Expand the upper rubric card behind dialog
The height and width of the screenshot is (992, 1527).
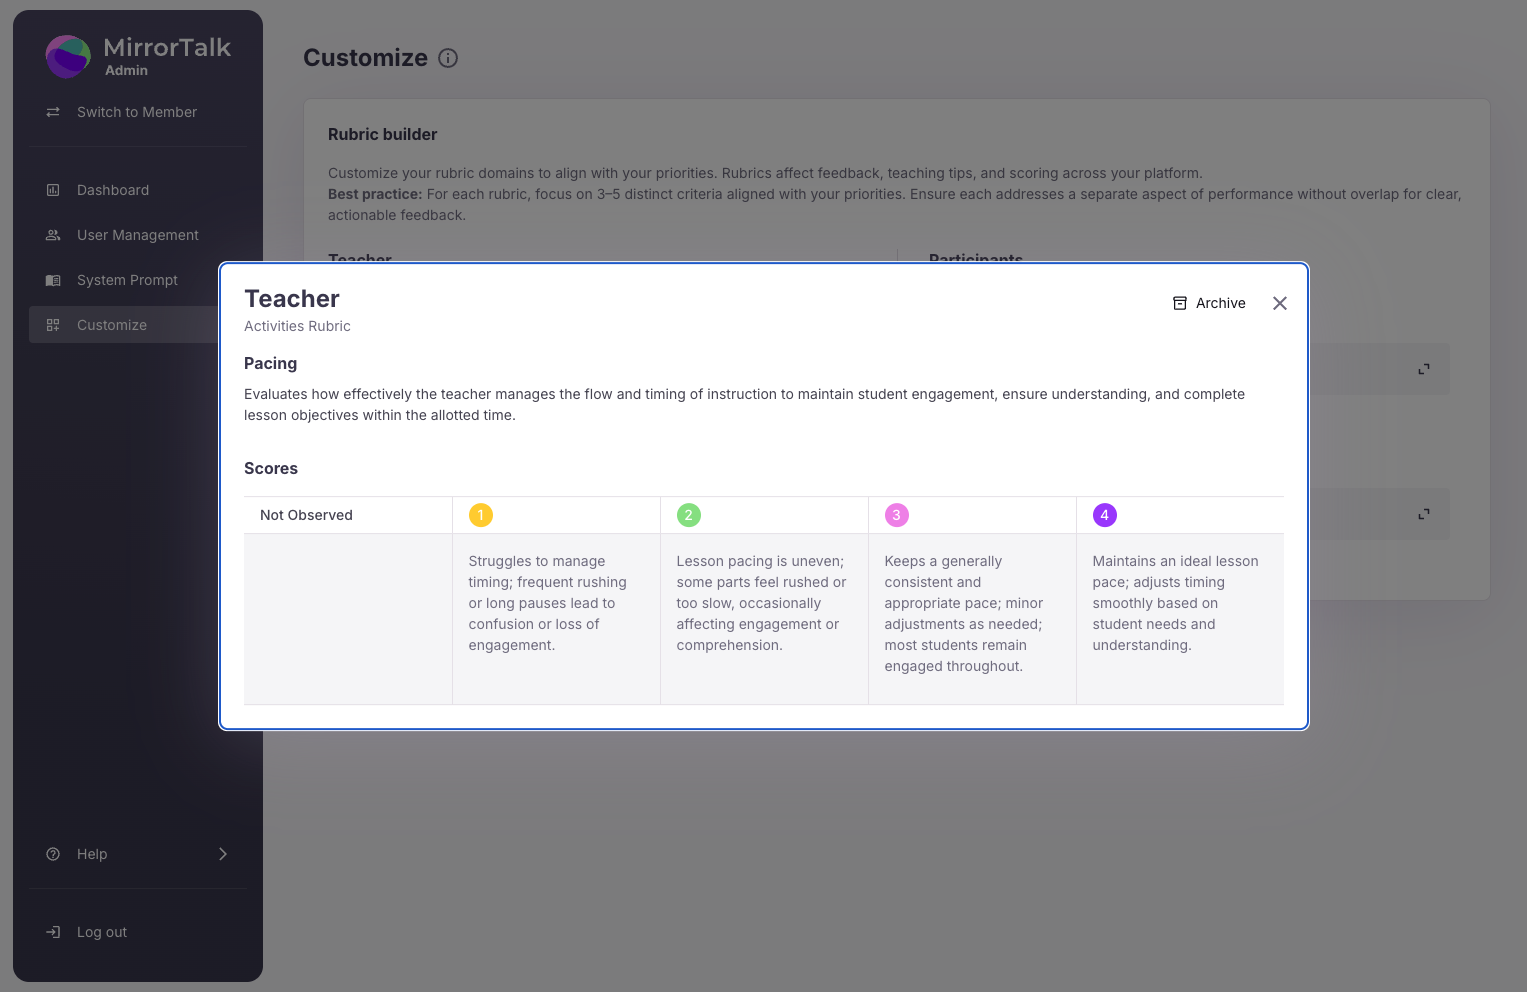1423,369
